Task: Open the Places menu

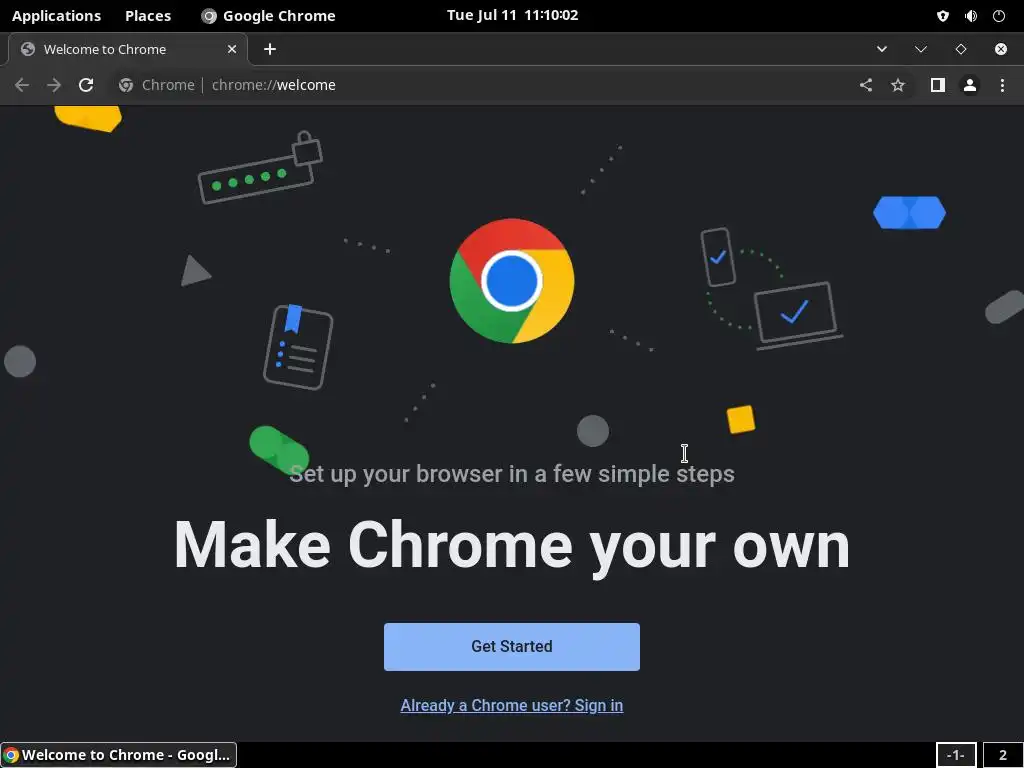Action: pyautogui.click(x=148, y=16)
